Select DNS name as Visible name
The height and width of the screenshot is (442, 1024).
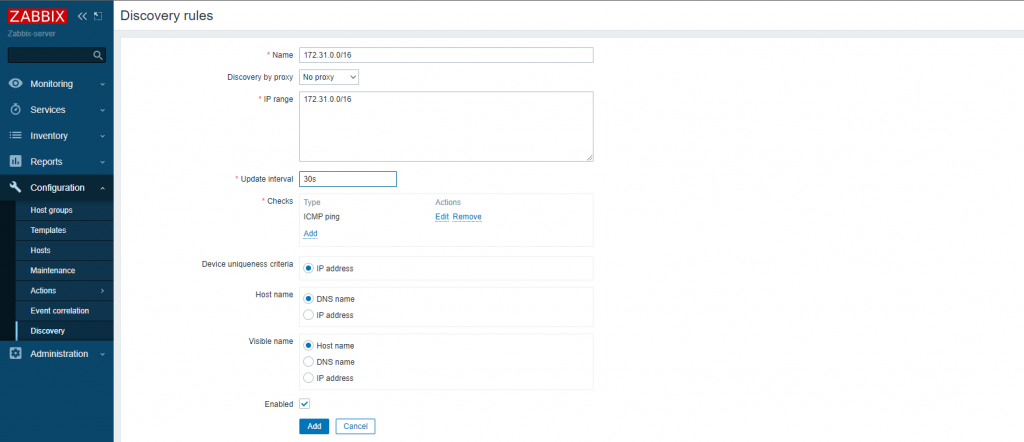tap(308, 362)
